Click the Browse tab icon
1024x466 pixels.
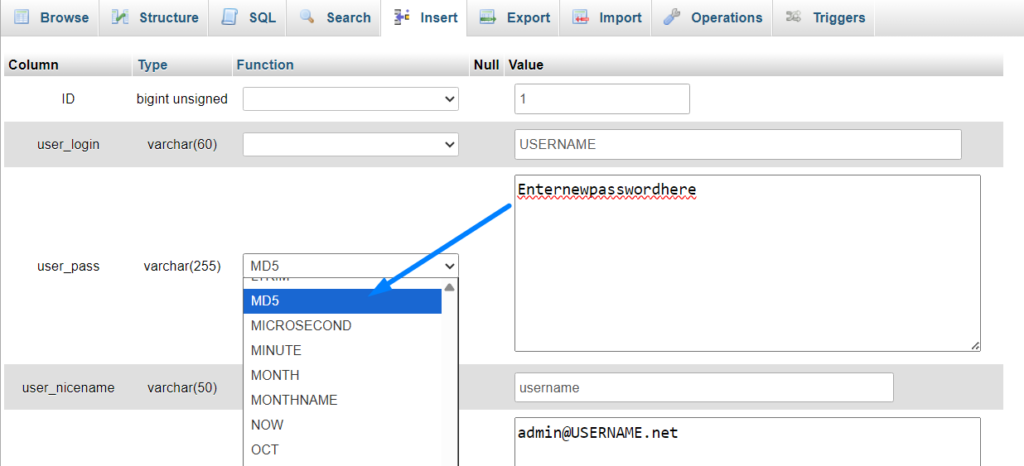click(x=22, y=17)
